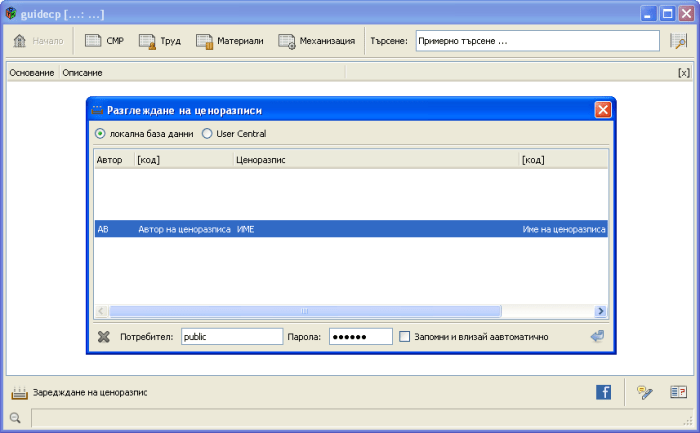The image size is (700, 433).
Task: Maximize the guidecp window
Action: (667, 14)
